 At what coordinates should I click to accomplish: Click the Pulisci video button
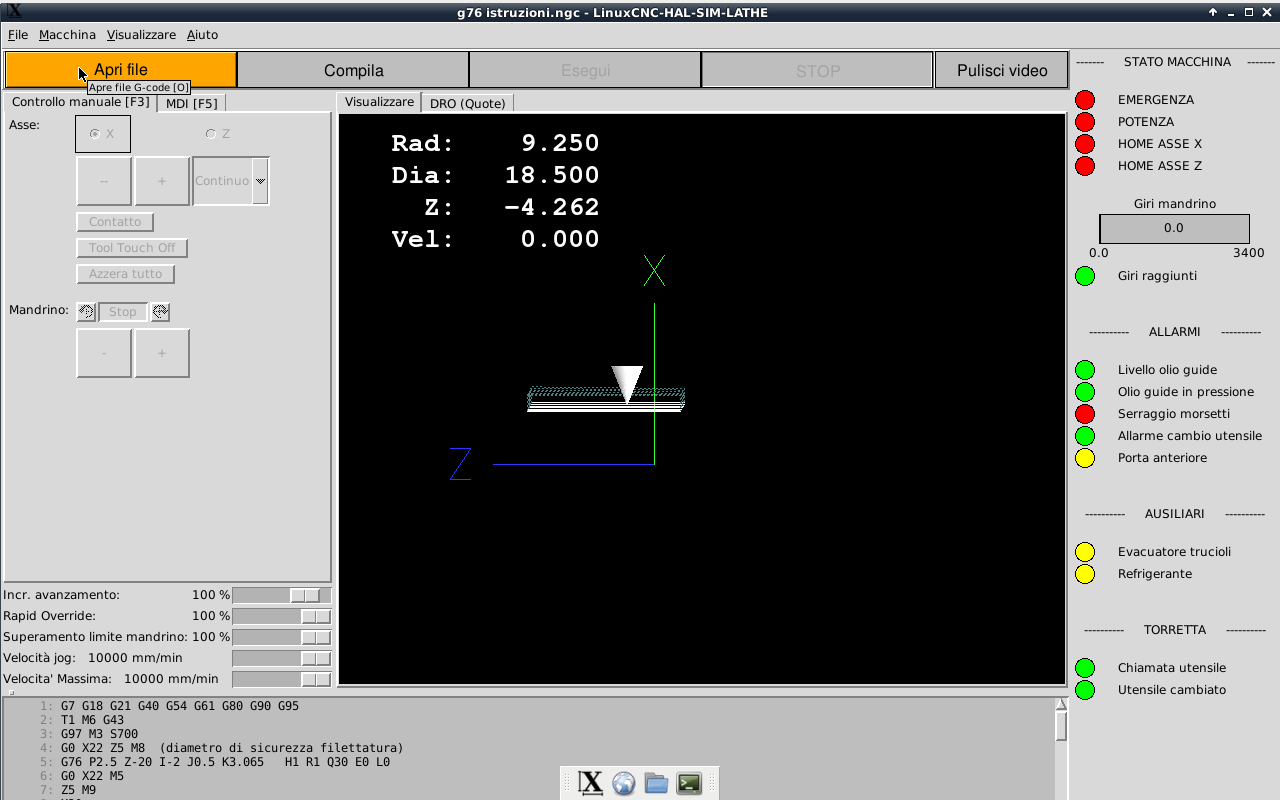pyautogui.click(x=1002, y=71)
